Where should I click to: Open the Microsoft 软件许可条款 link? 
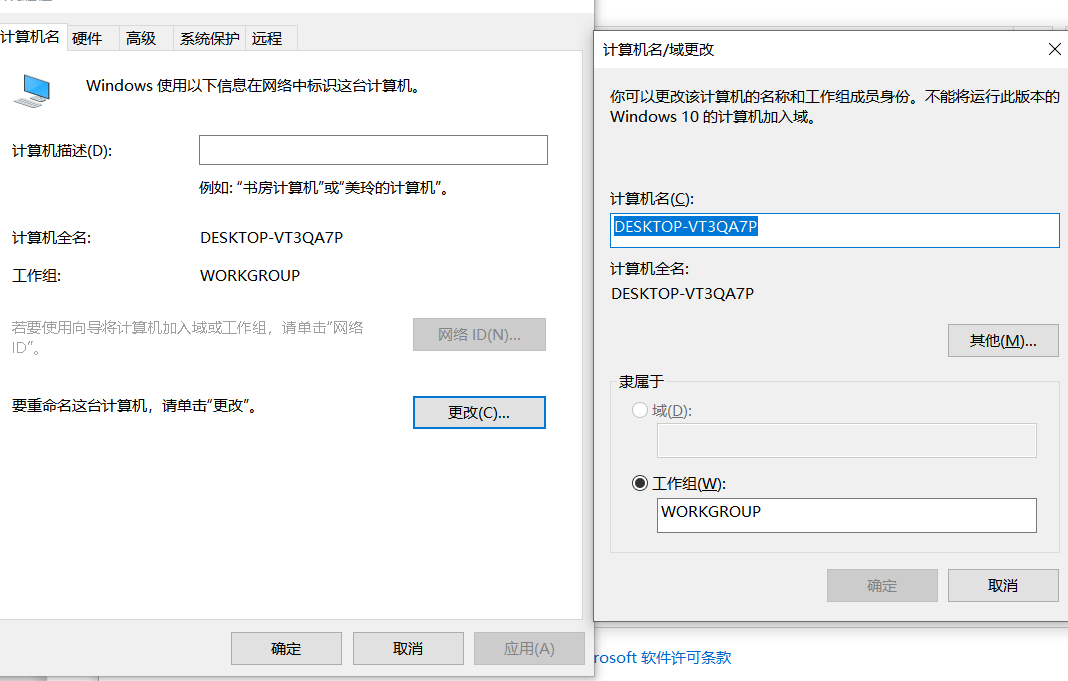coord(663,657)
